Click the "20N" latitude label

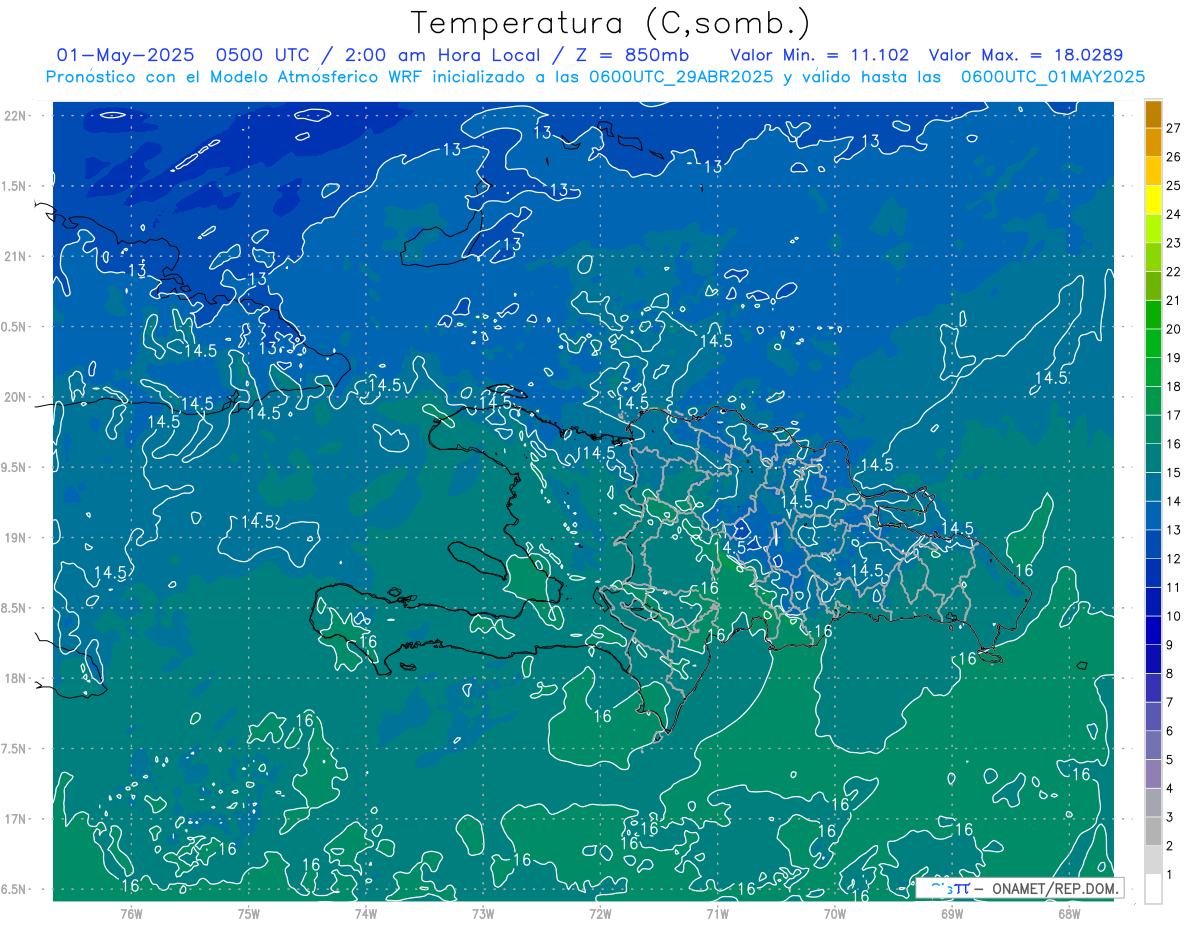coord(16,398)
